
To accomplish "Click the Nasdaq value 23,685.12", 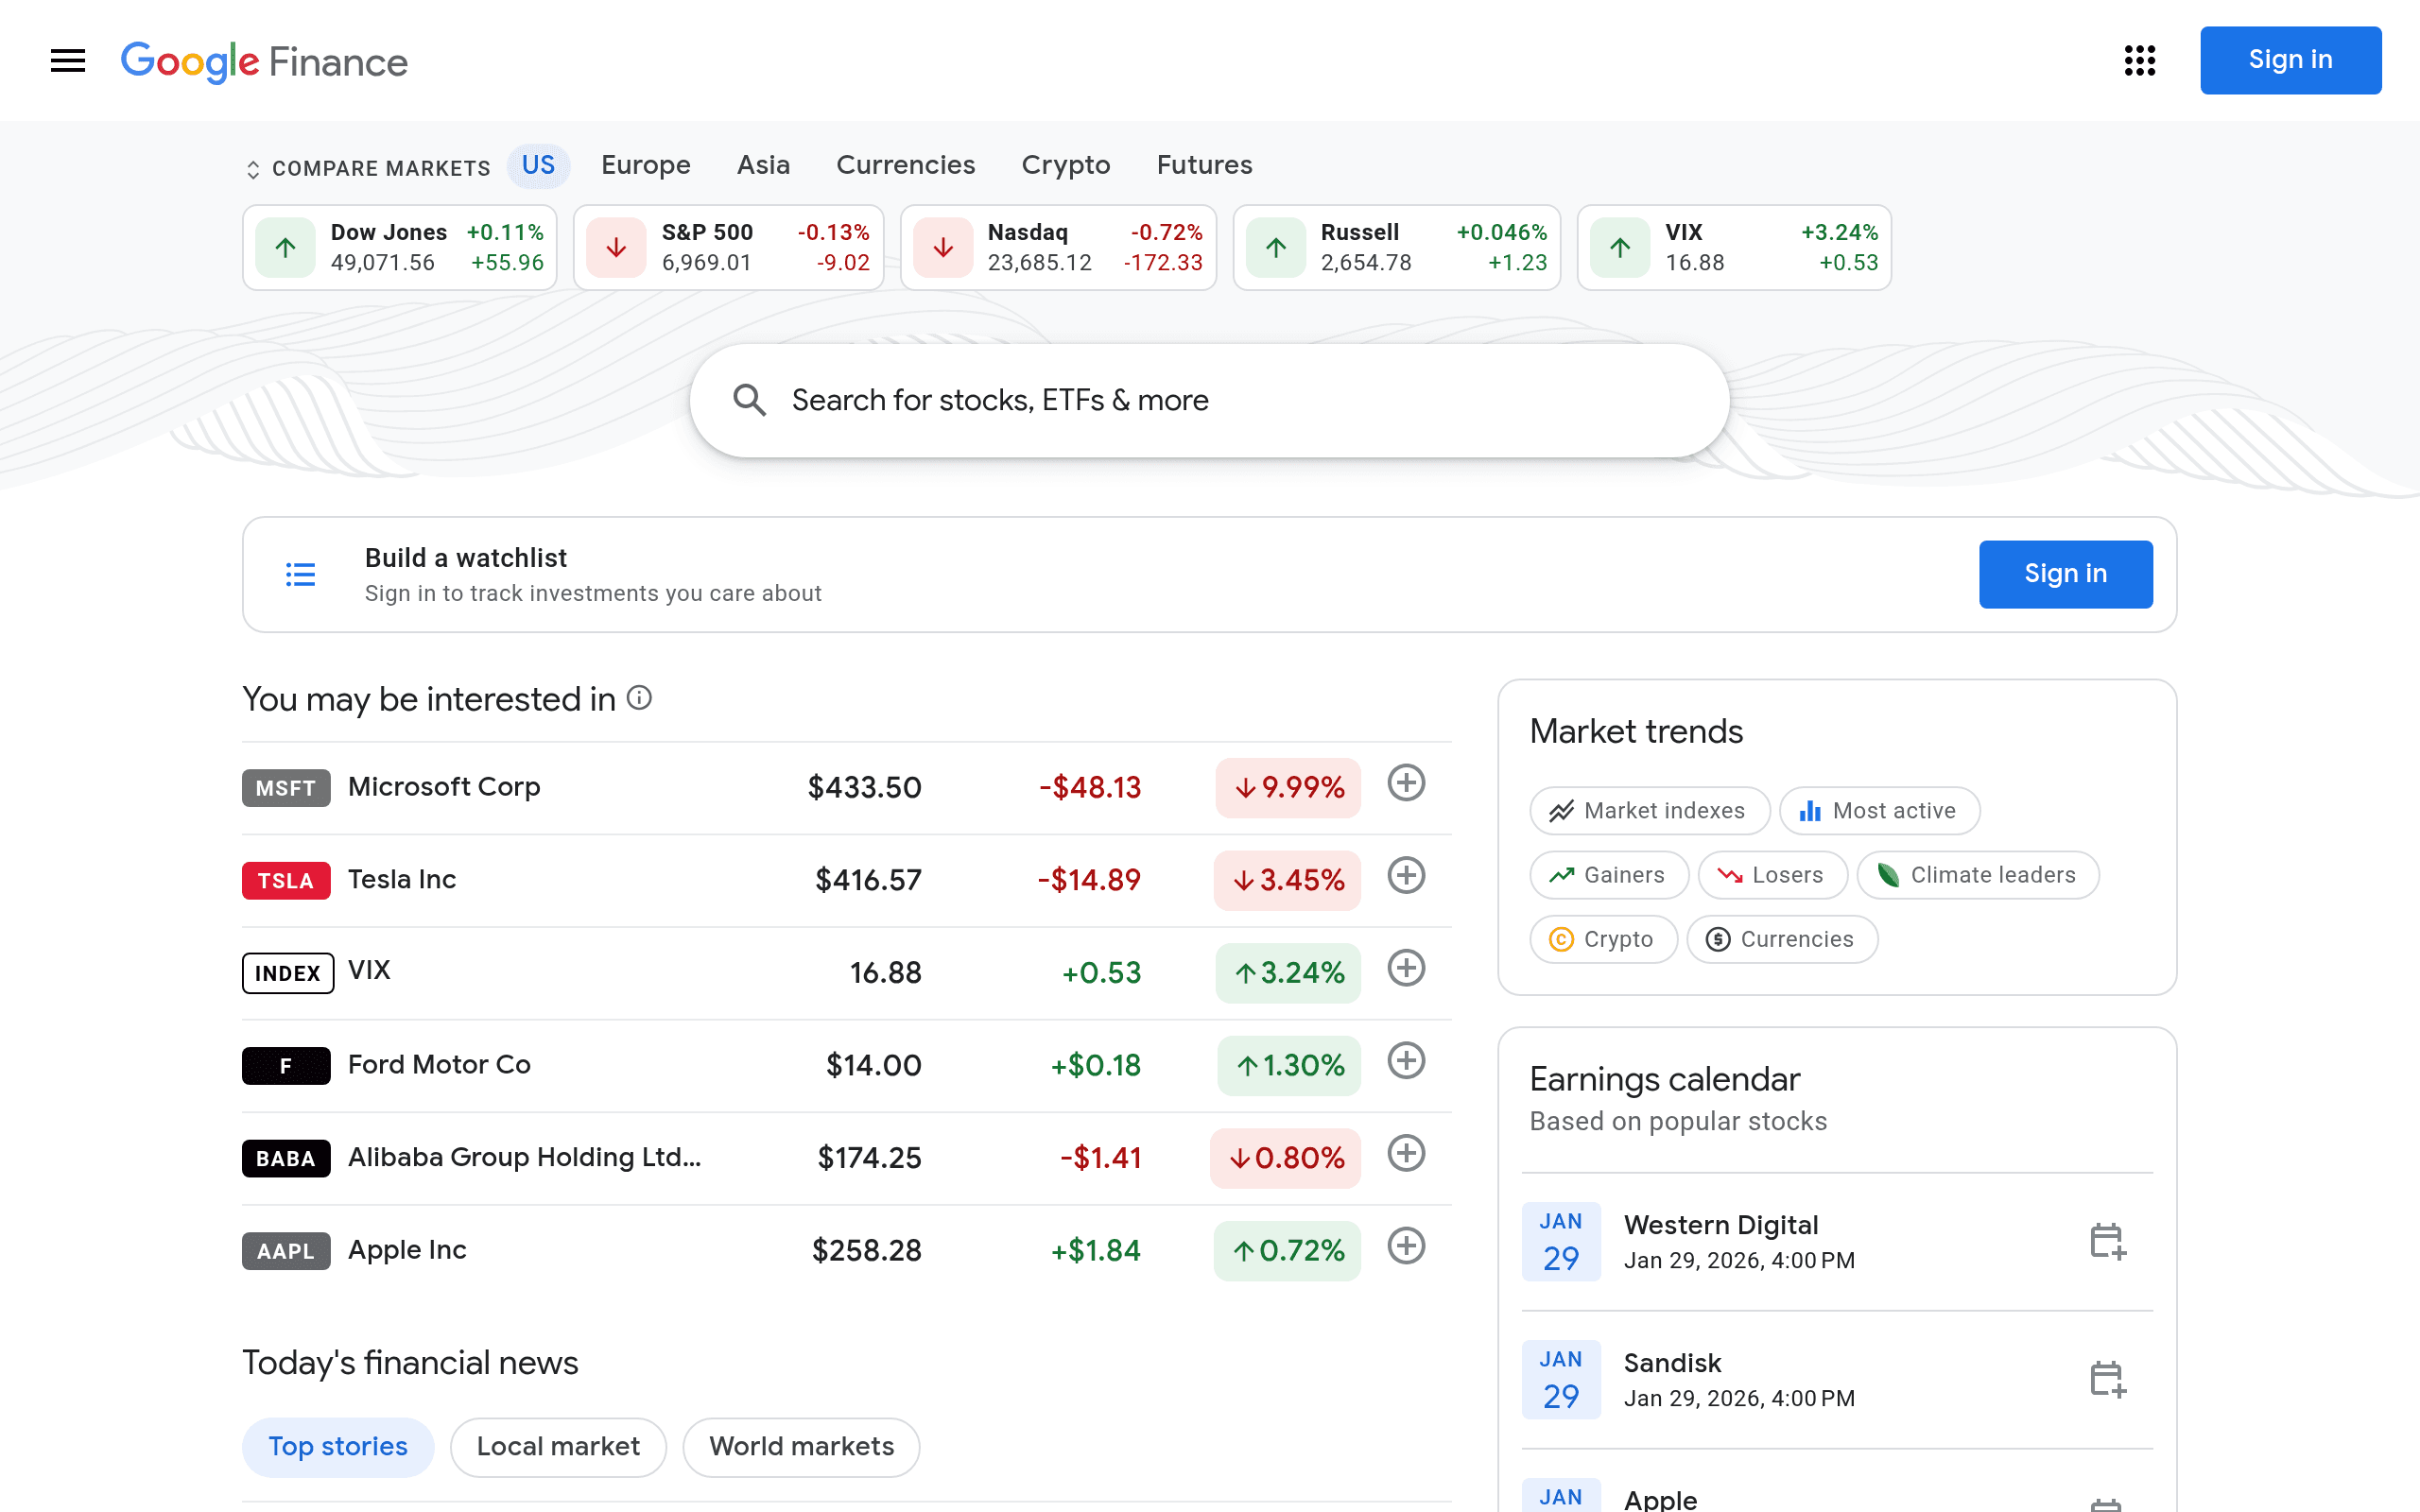I will point(1039,263).
